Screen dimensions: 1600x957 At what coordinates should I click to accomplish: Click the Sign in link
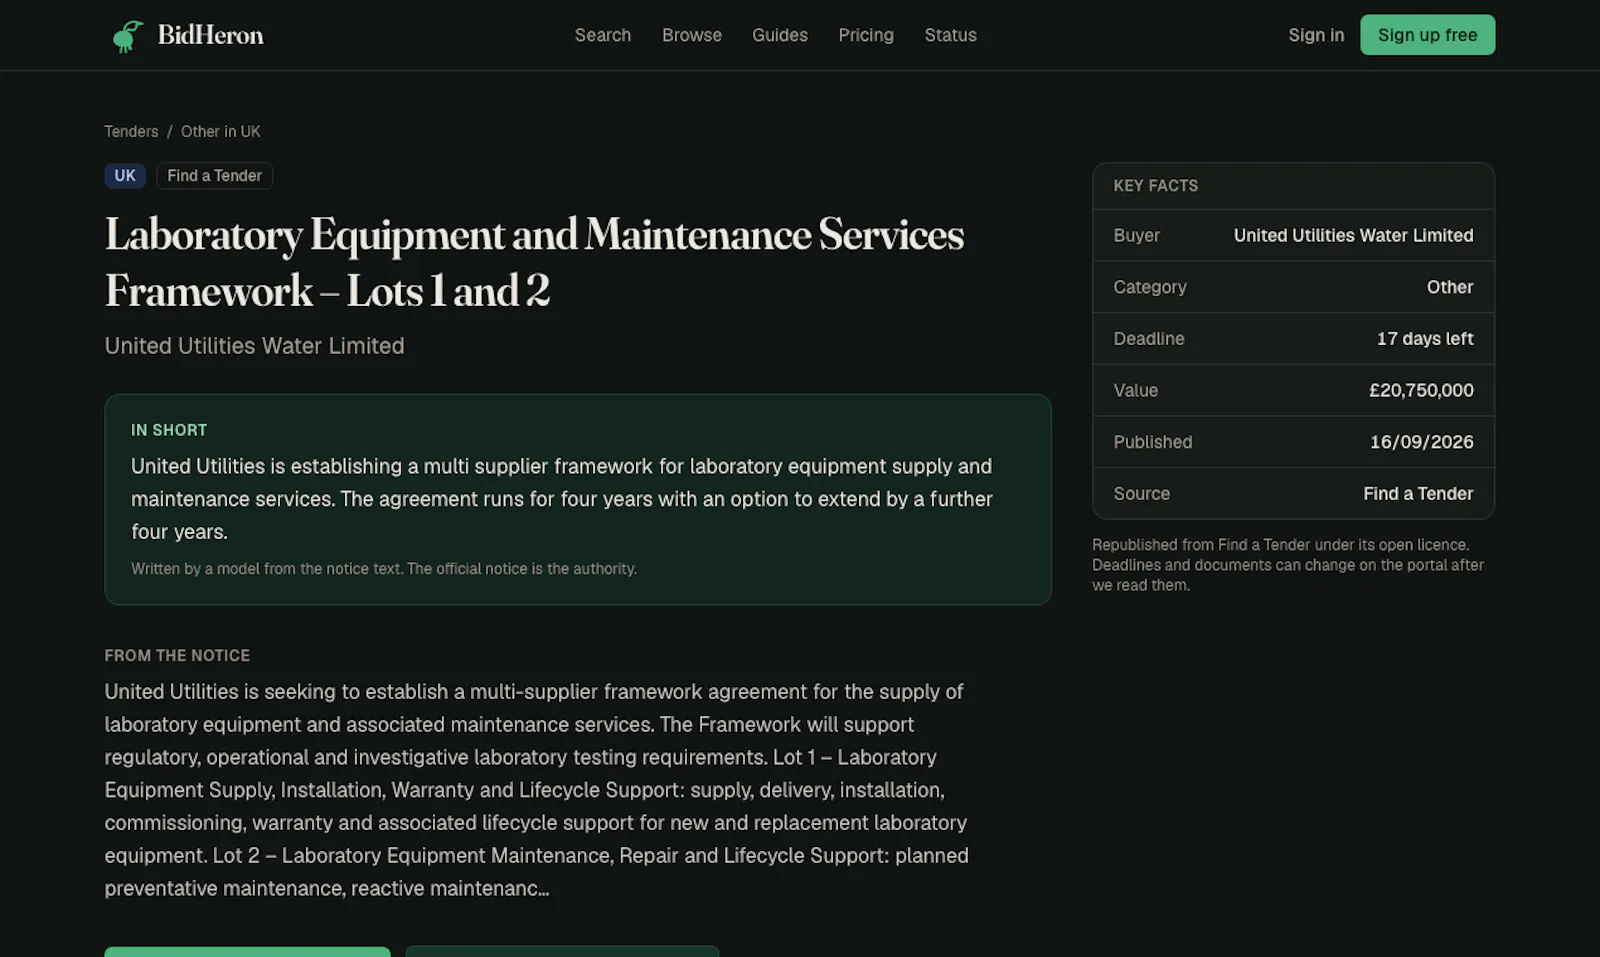point(1316,35)
